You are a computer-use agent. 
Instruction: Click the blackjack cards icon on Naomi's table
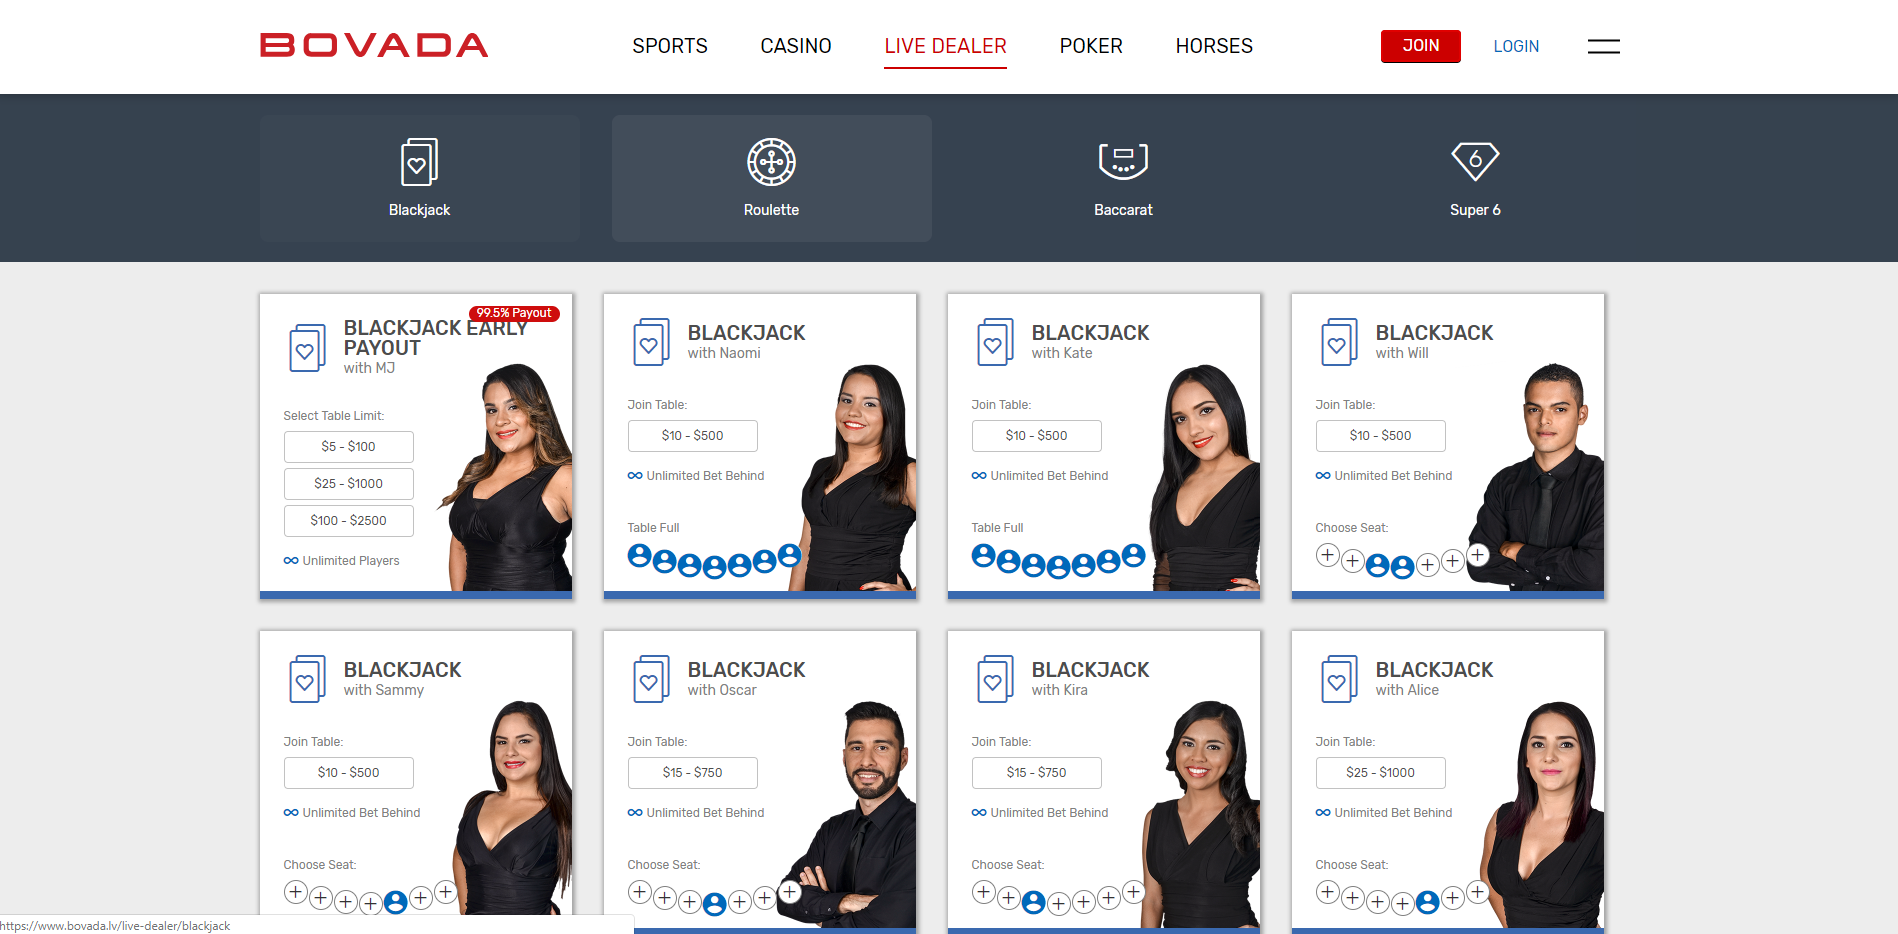click(651, 341)
